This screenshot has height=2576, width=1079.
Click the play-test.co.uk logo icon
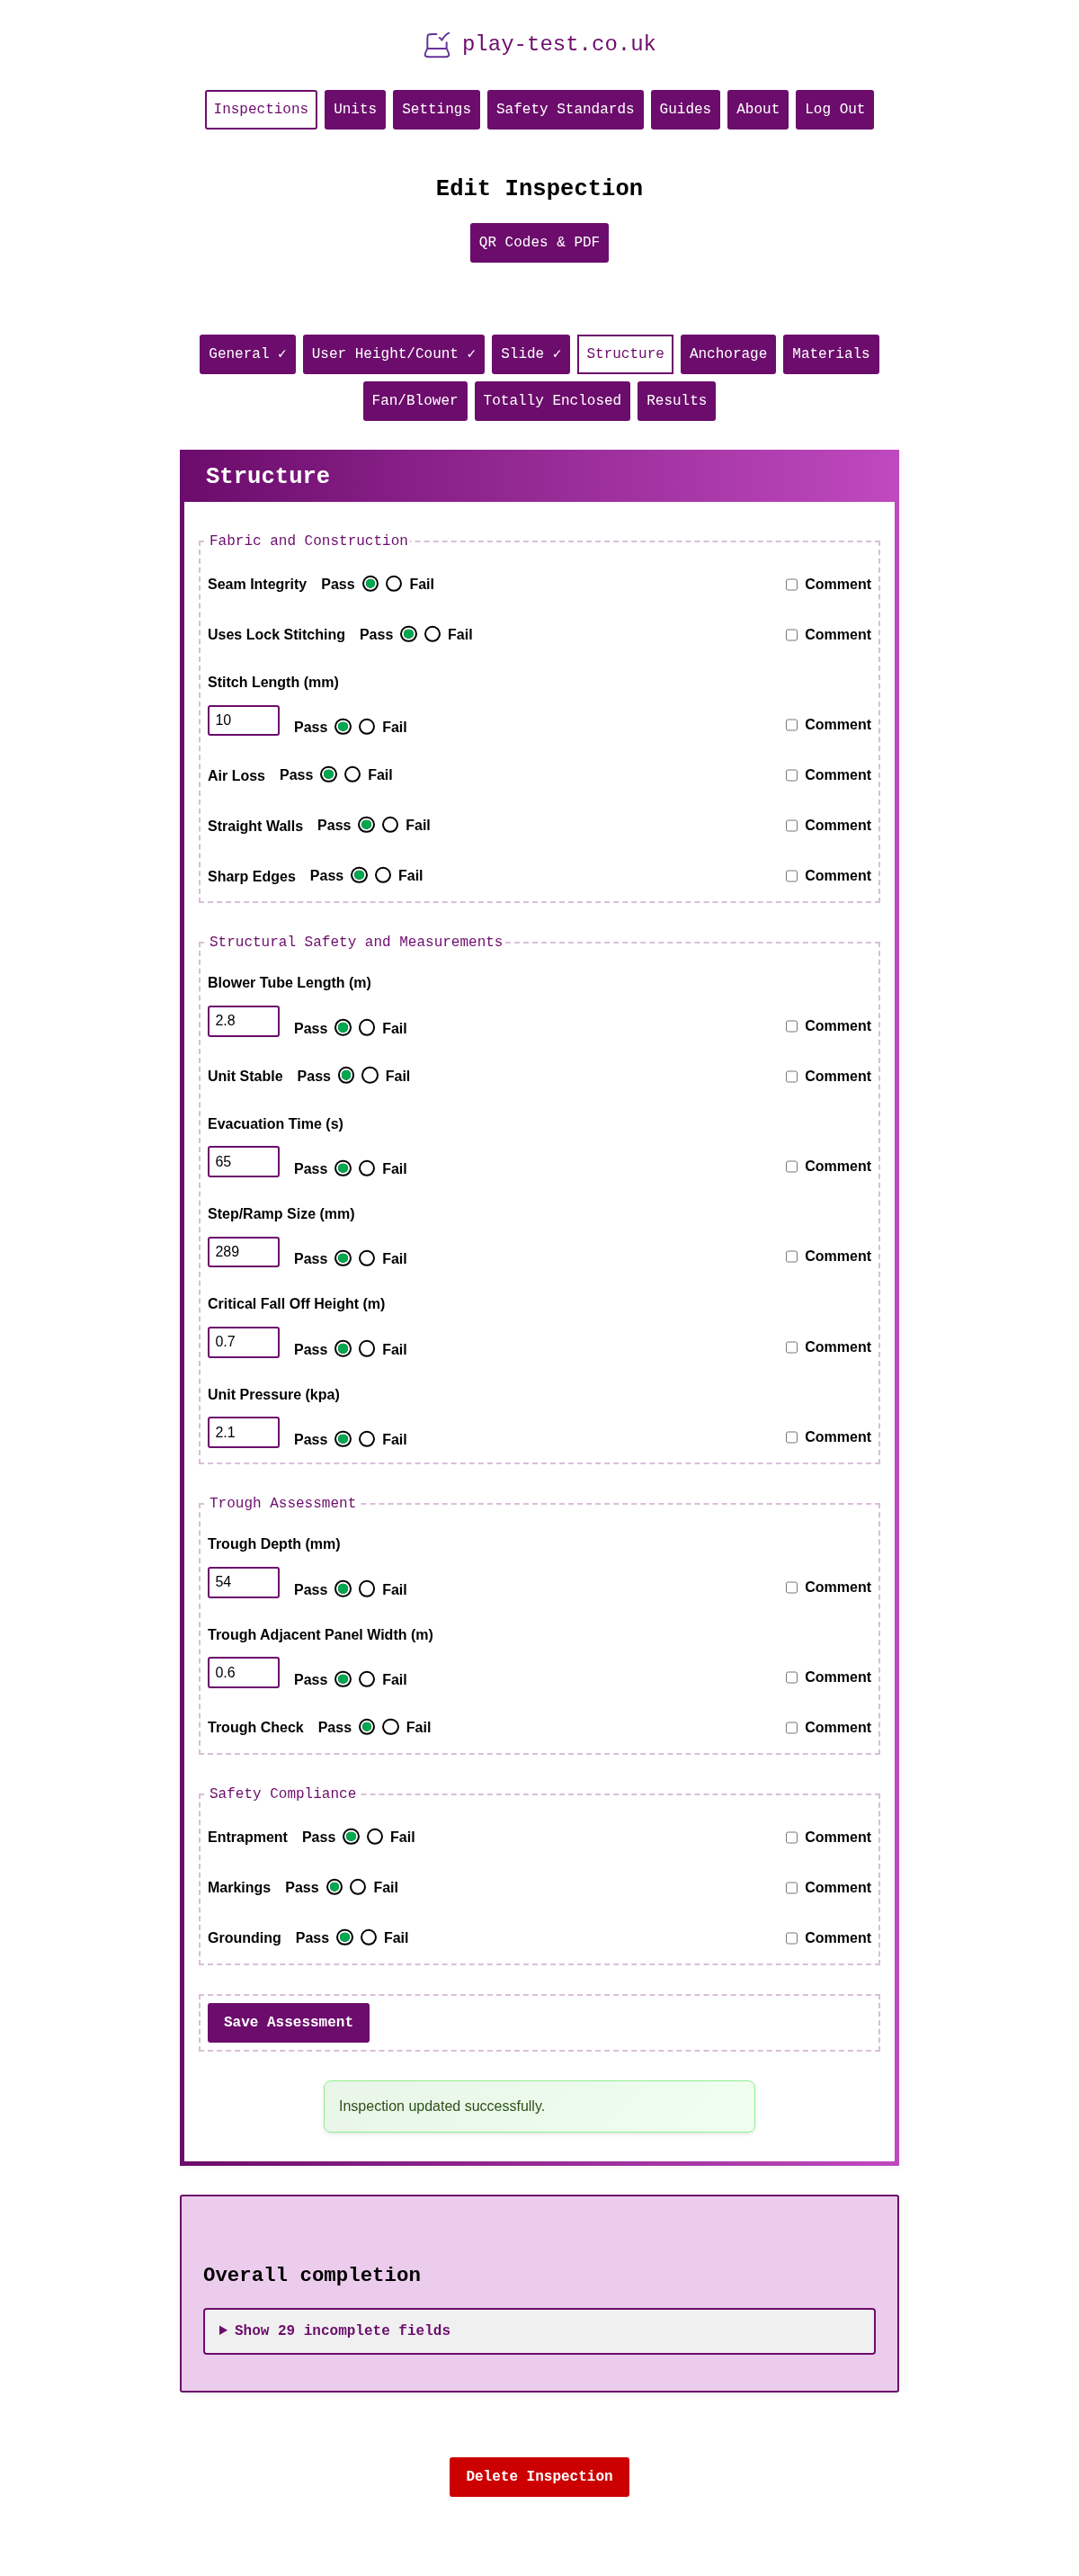tap(438, 43)
